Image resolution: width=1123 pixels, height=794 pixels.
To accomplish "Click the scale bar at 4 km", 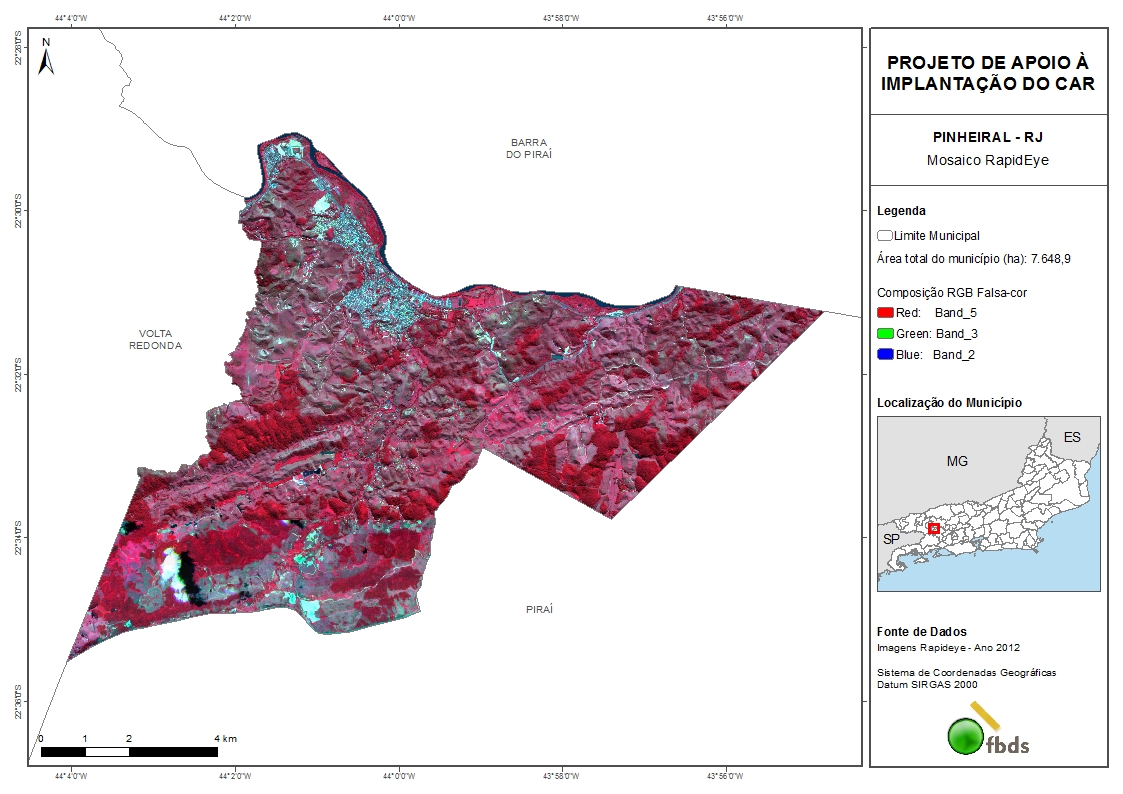I will point(218,750).
